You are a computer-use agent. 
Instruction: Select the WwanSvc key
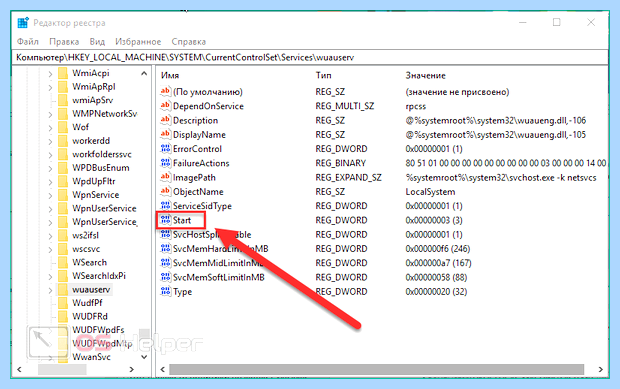point(91,357)
